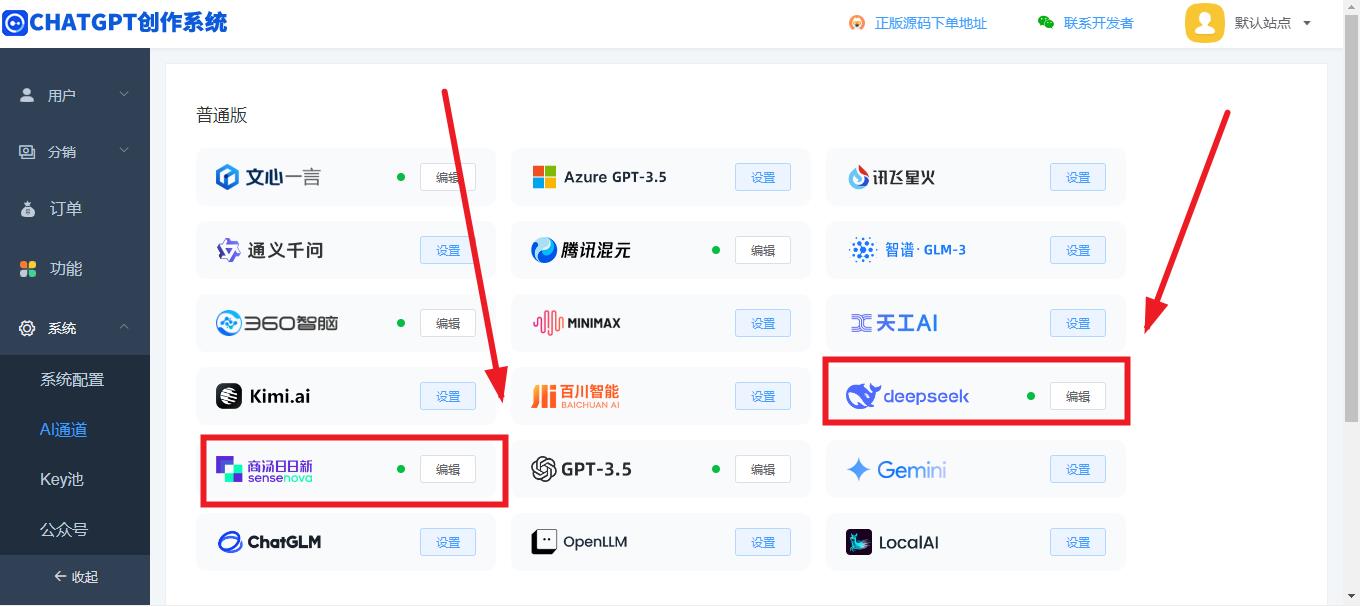The image size is (1360, 607).
Task: Click 设置 for 智谱 GLM-3
Action: tap(1078, 250)
